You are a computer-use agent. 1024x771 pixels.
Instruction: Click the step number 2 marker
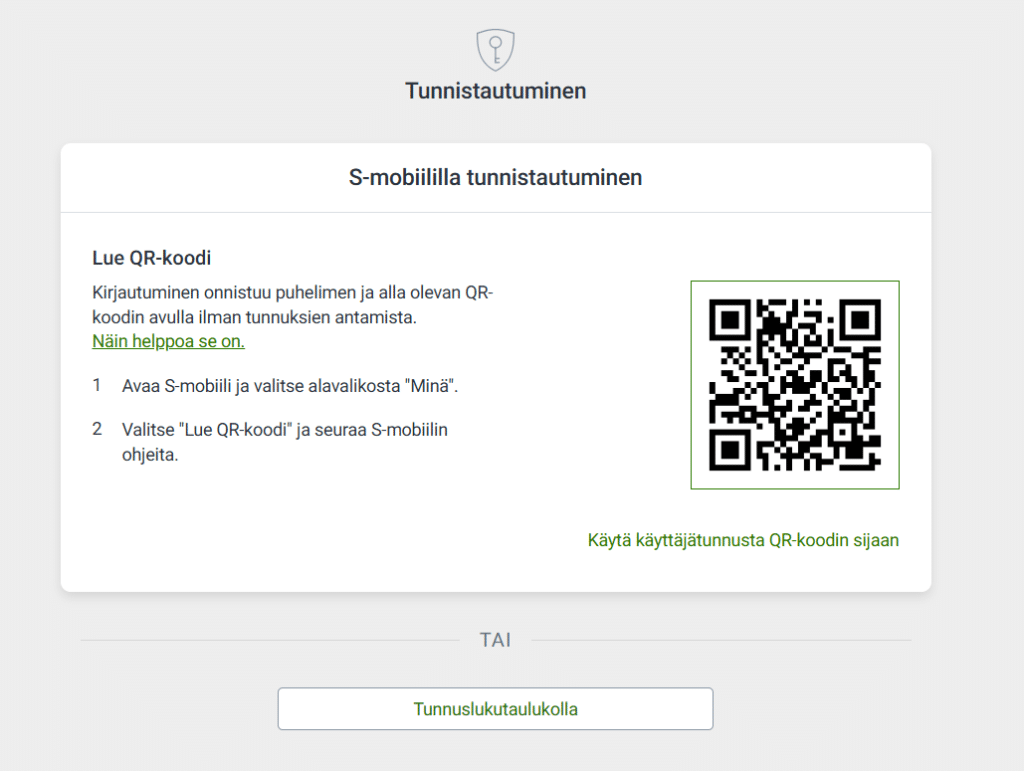(x=97, y=430)
